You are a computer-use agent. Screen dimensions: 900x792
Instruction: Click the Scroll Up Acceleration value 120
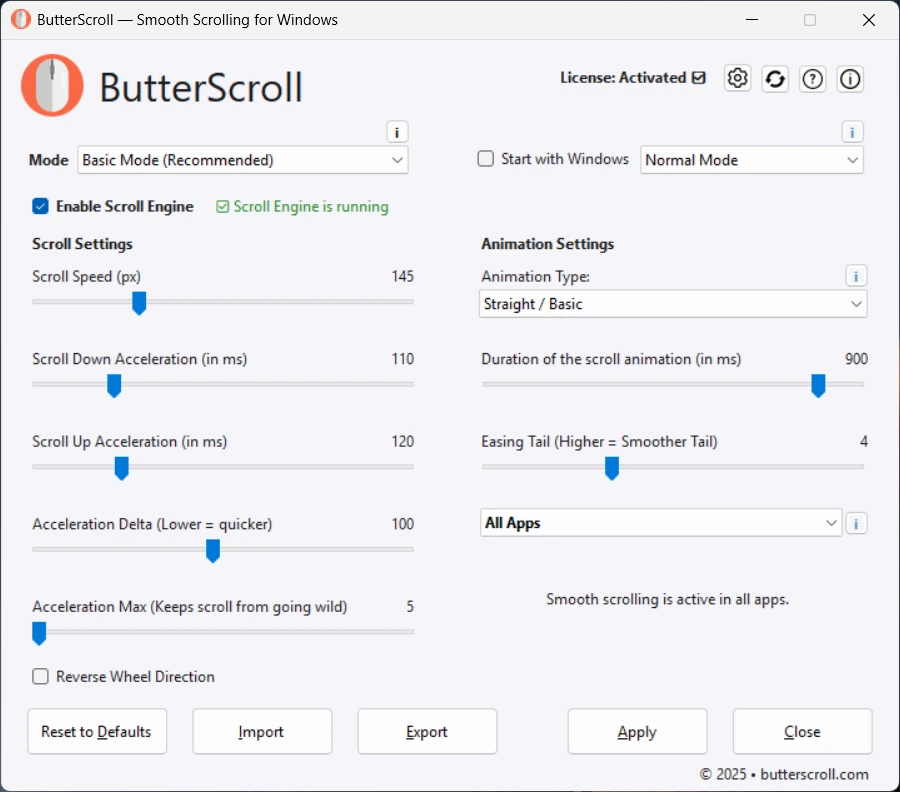coord(402,441)
